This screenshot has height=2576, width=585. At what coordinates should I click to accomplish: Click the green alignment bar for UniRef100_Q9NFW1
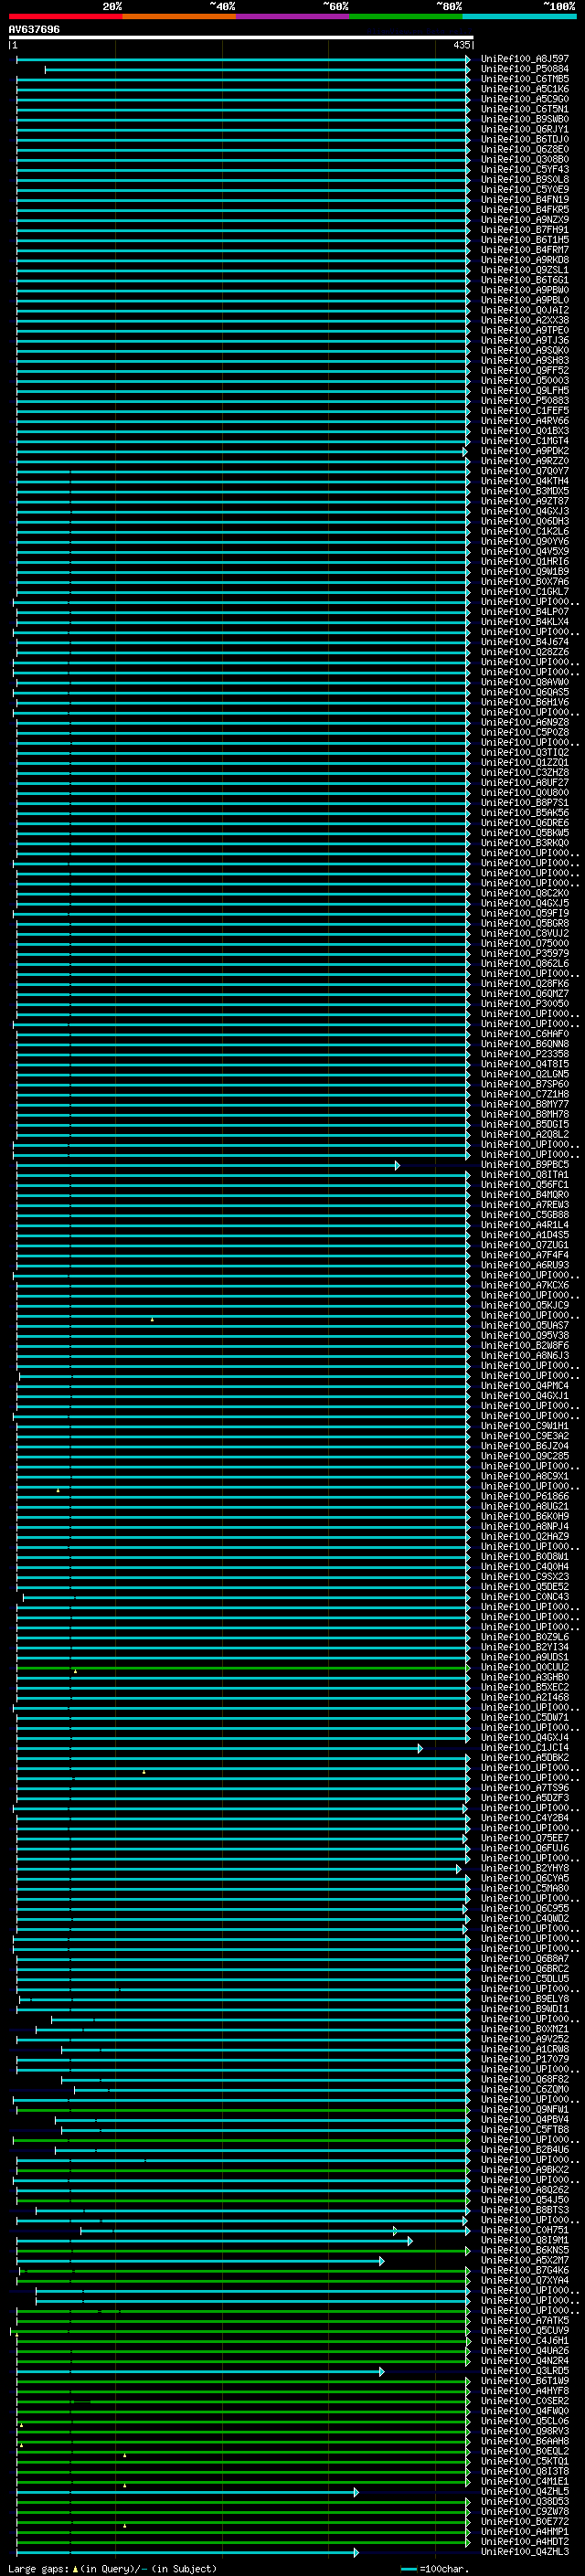(243, 2110)
